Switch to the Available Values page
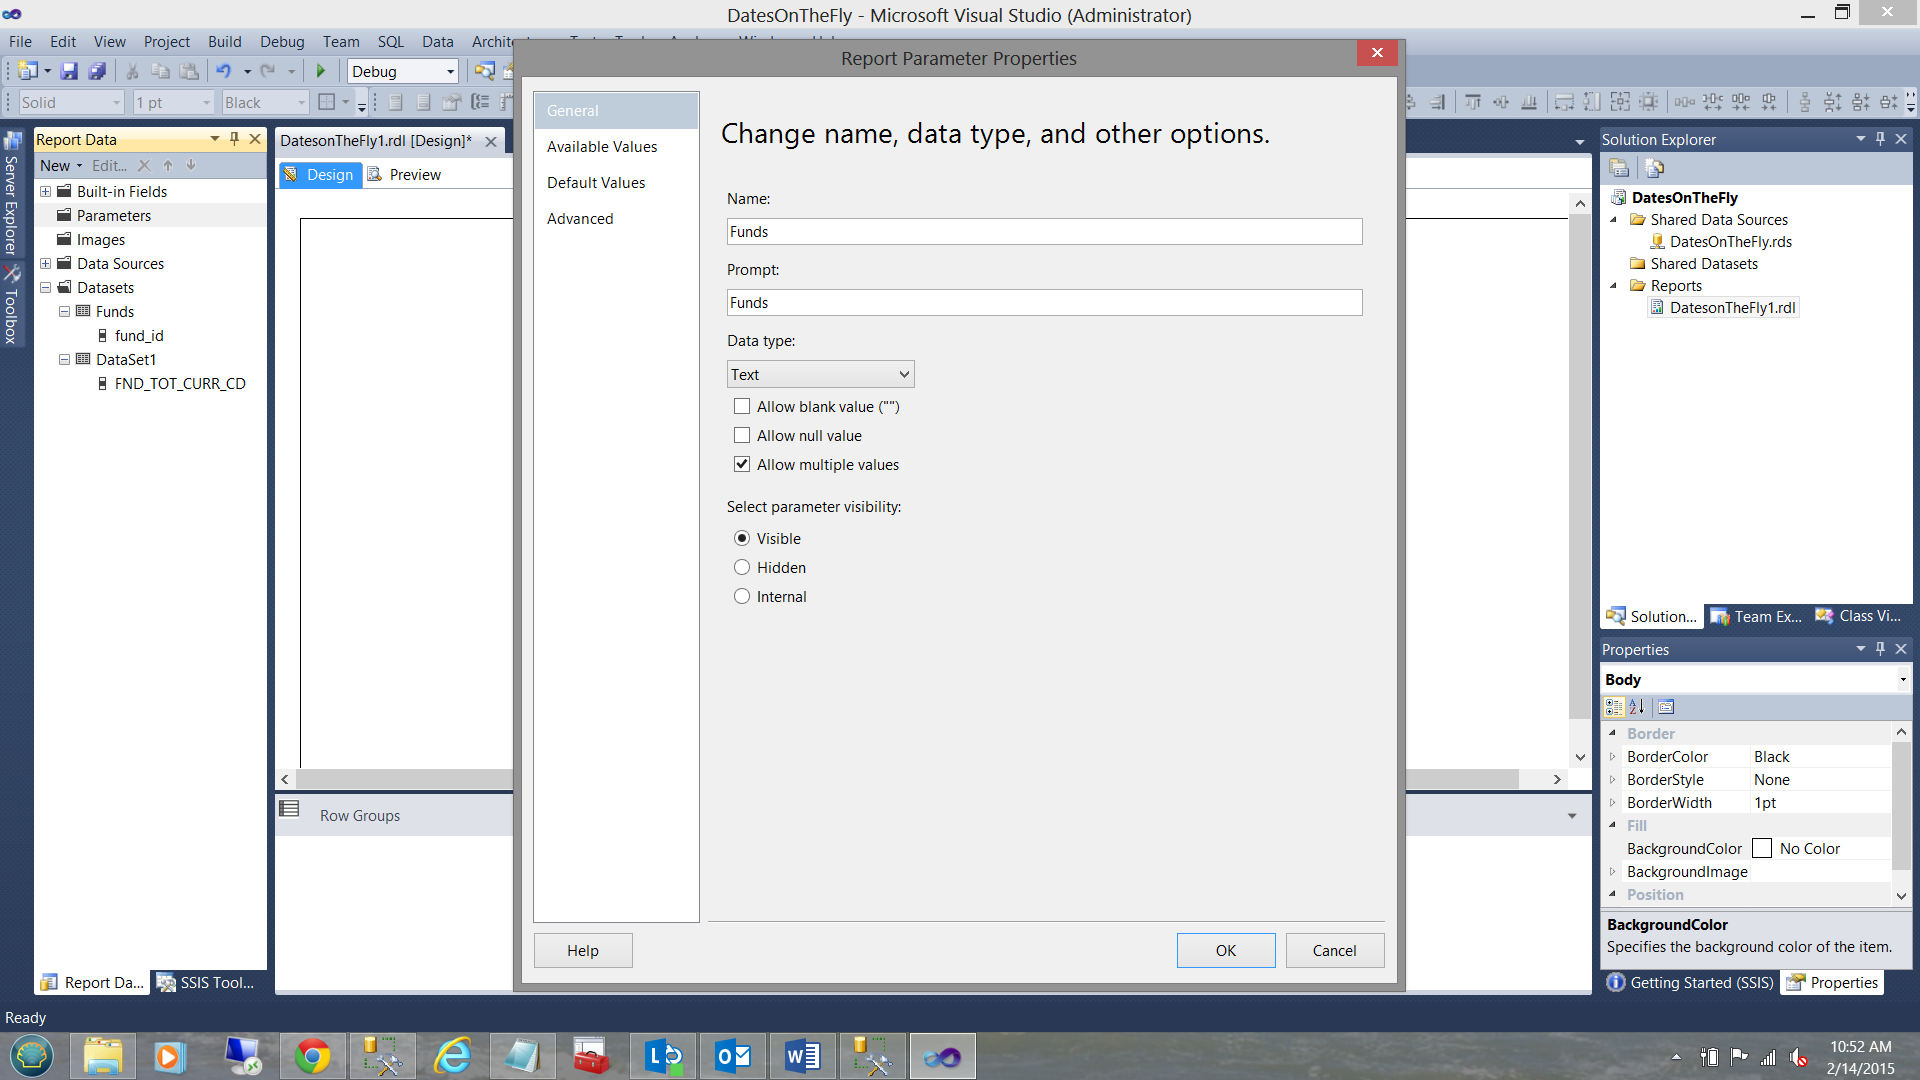This screenshot has height=1080, width=1920. click(x=602, y=147)
